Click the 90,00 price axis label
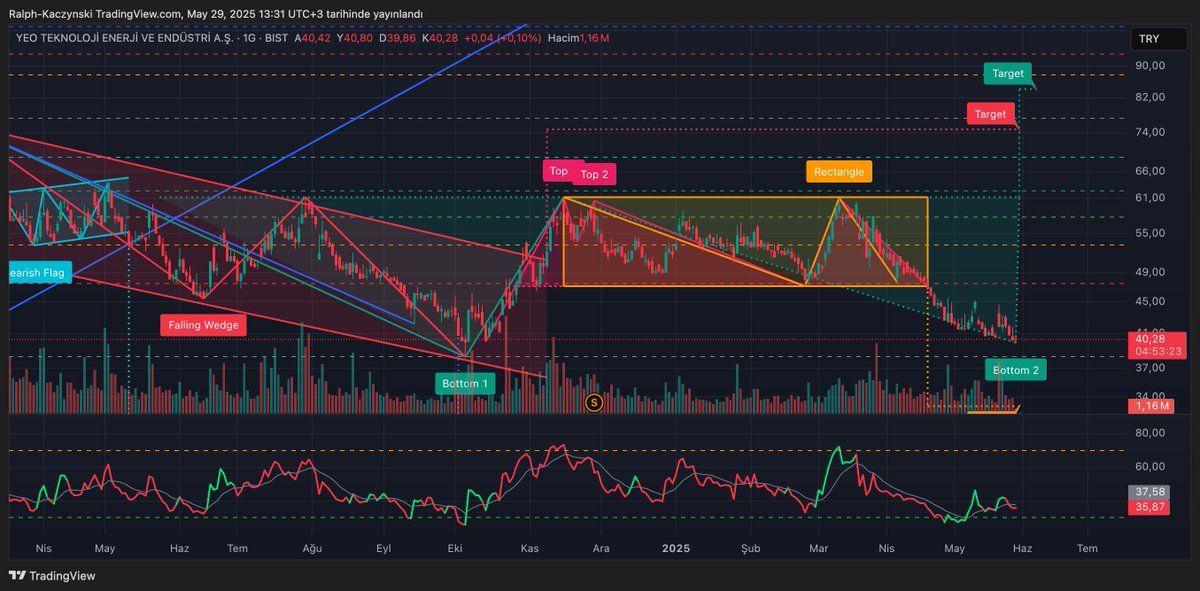The height and width of the screenshot is (591, 1200). pos(1150,65)
